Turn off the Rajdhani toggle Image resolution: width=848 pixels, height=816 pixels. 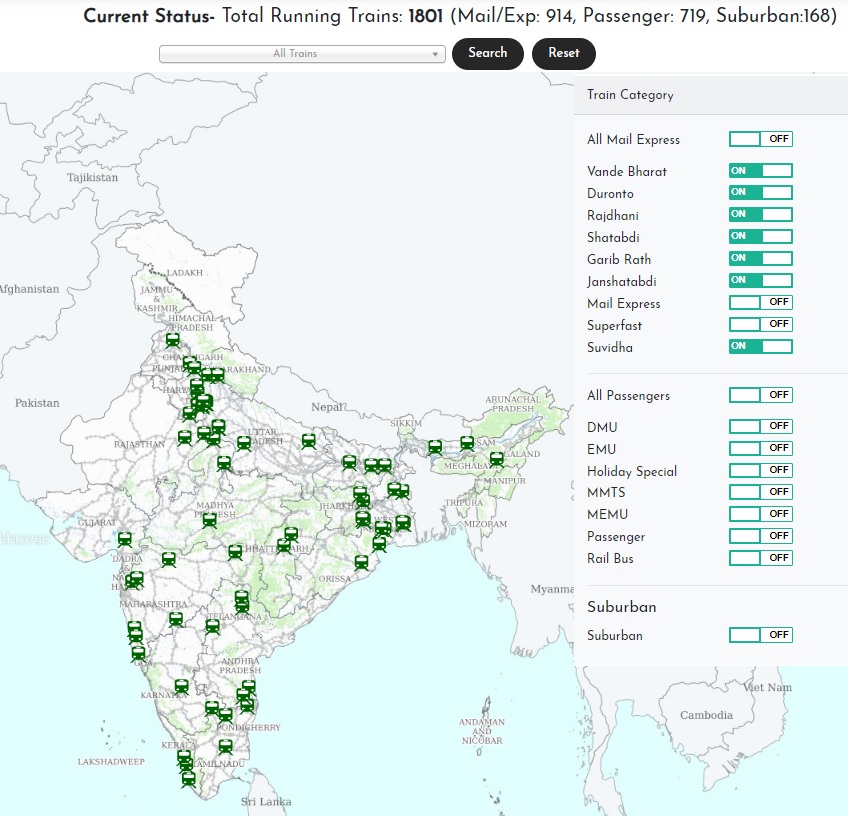coord(760,215)
